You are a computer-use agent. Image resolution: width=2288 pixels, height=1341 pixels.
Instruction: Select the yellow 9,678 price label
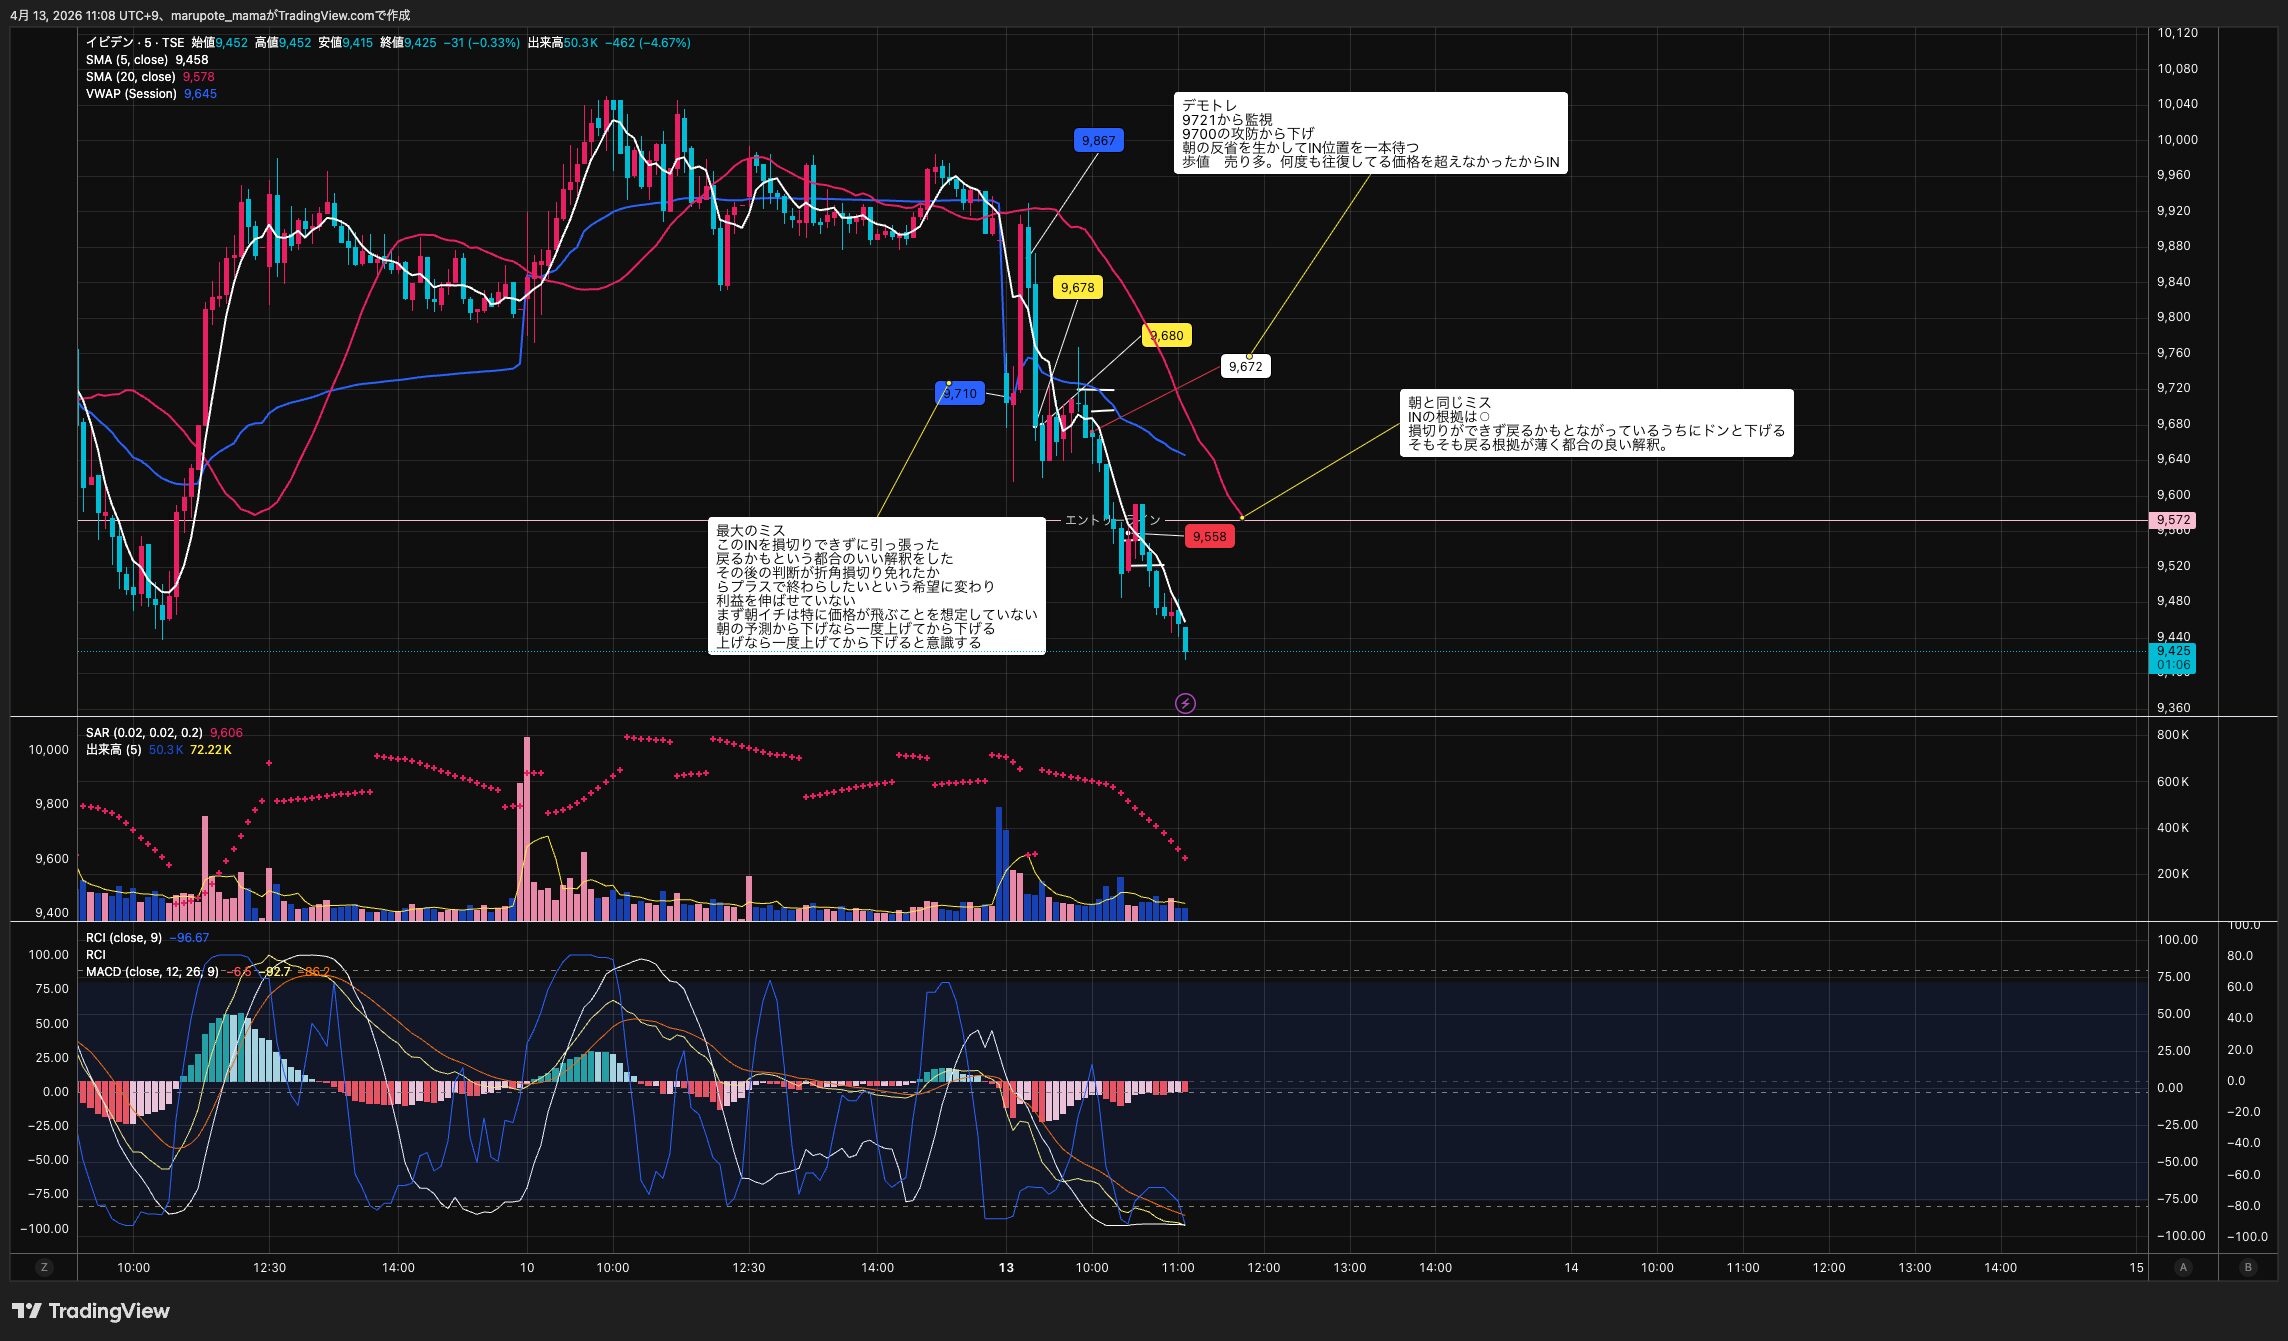click(x=1077, y=288)
